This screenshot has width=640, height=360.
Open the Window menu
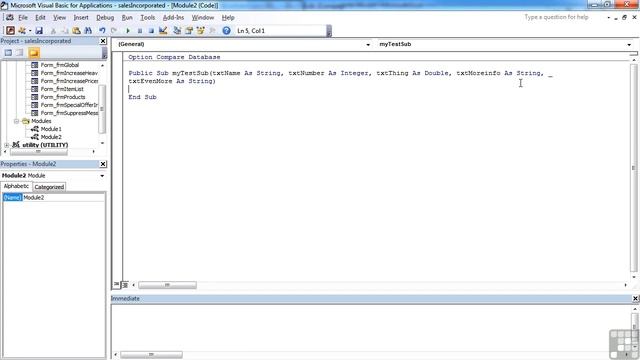click(x=203, y=18)
